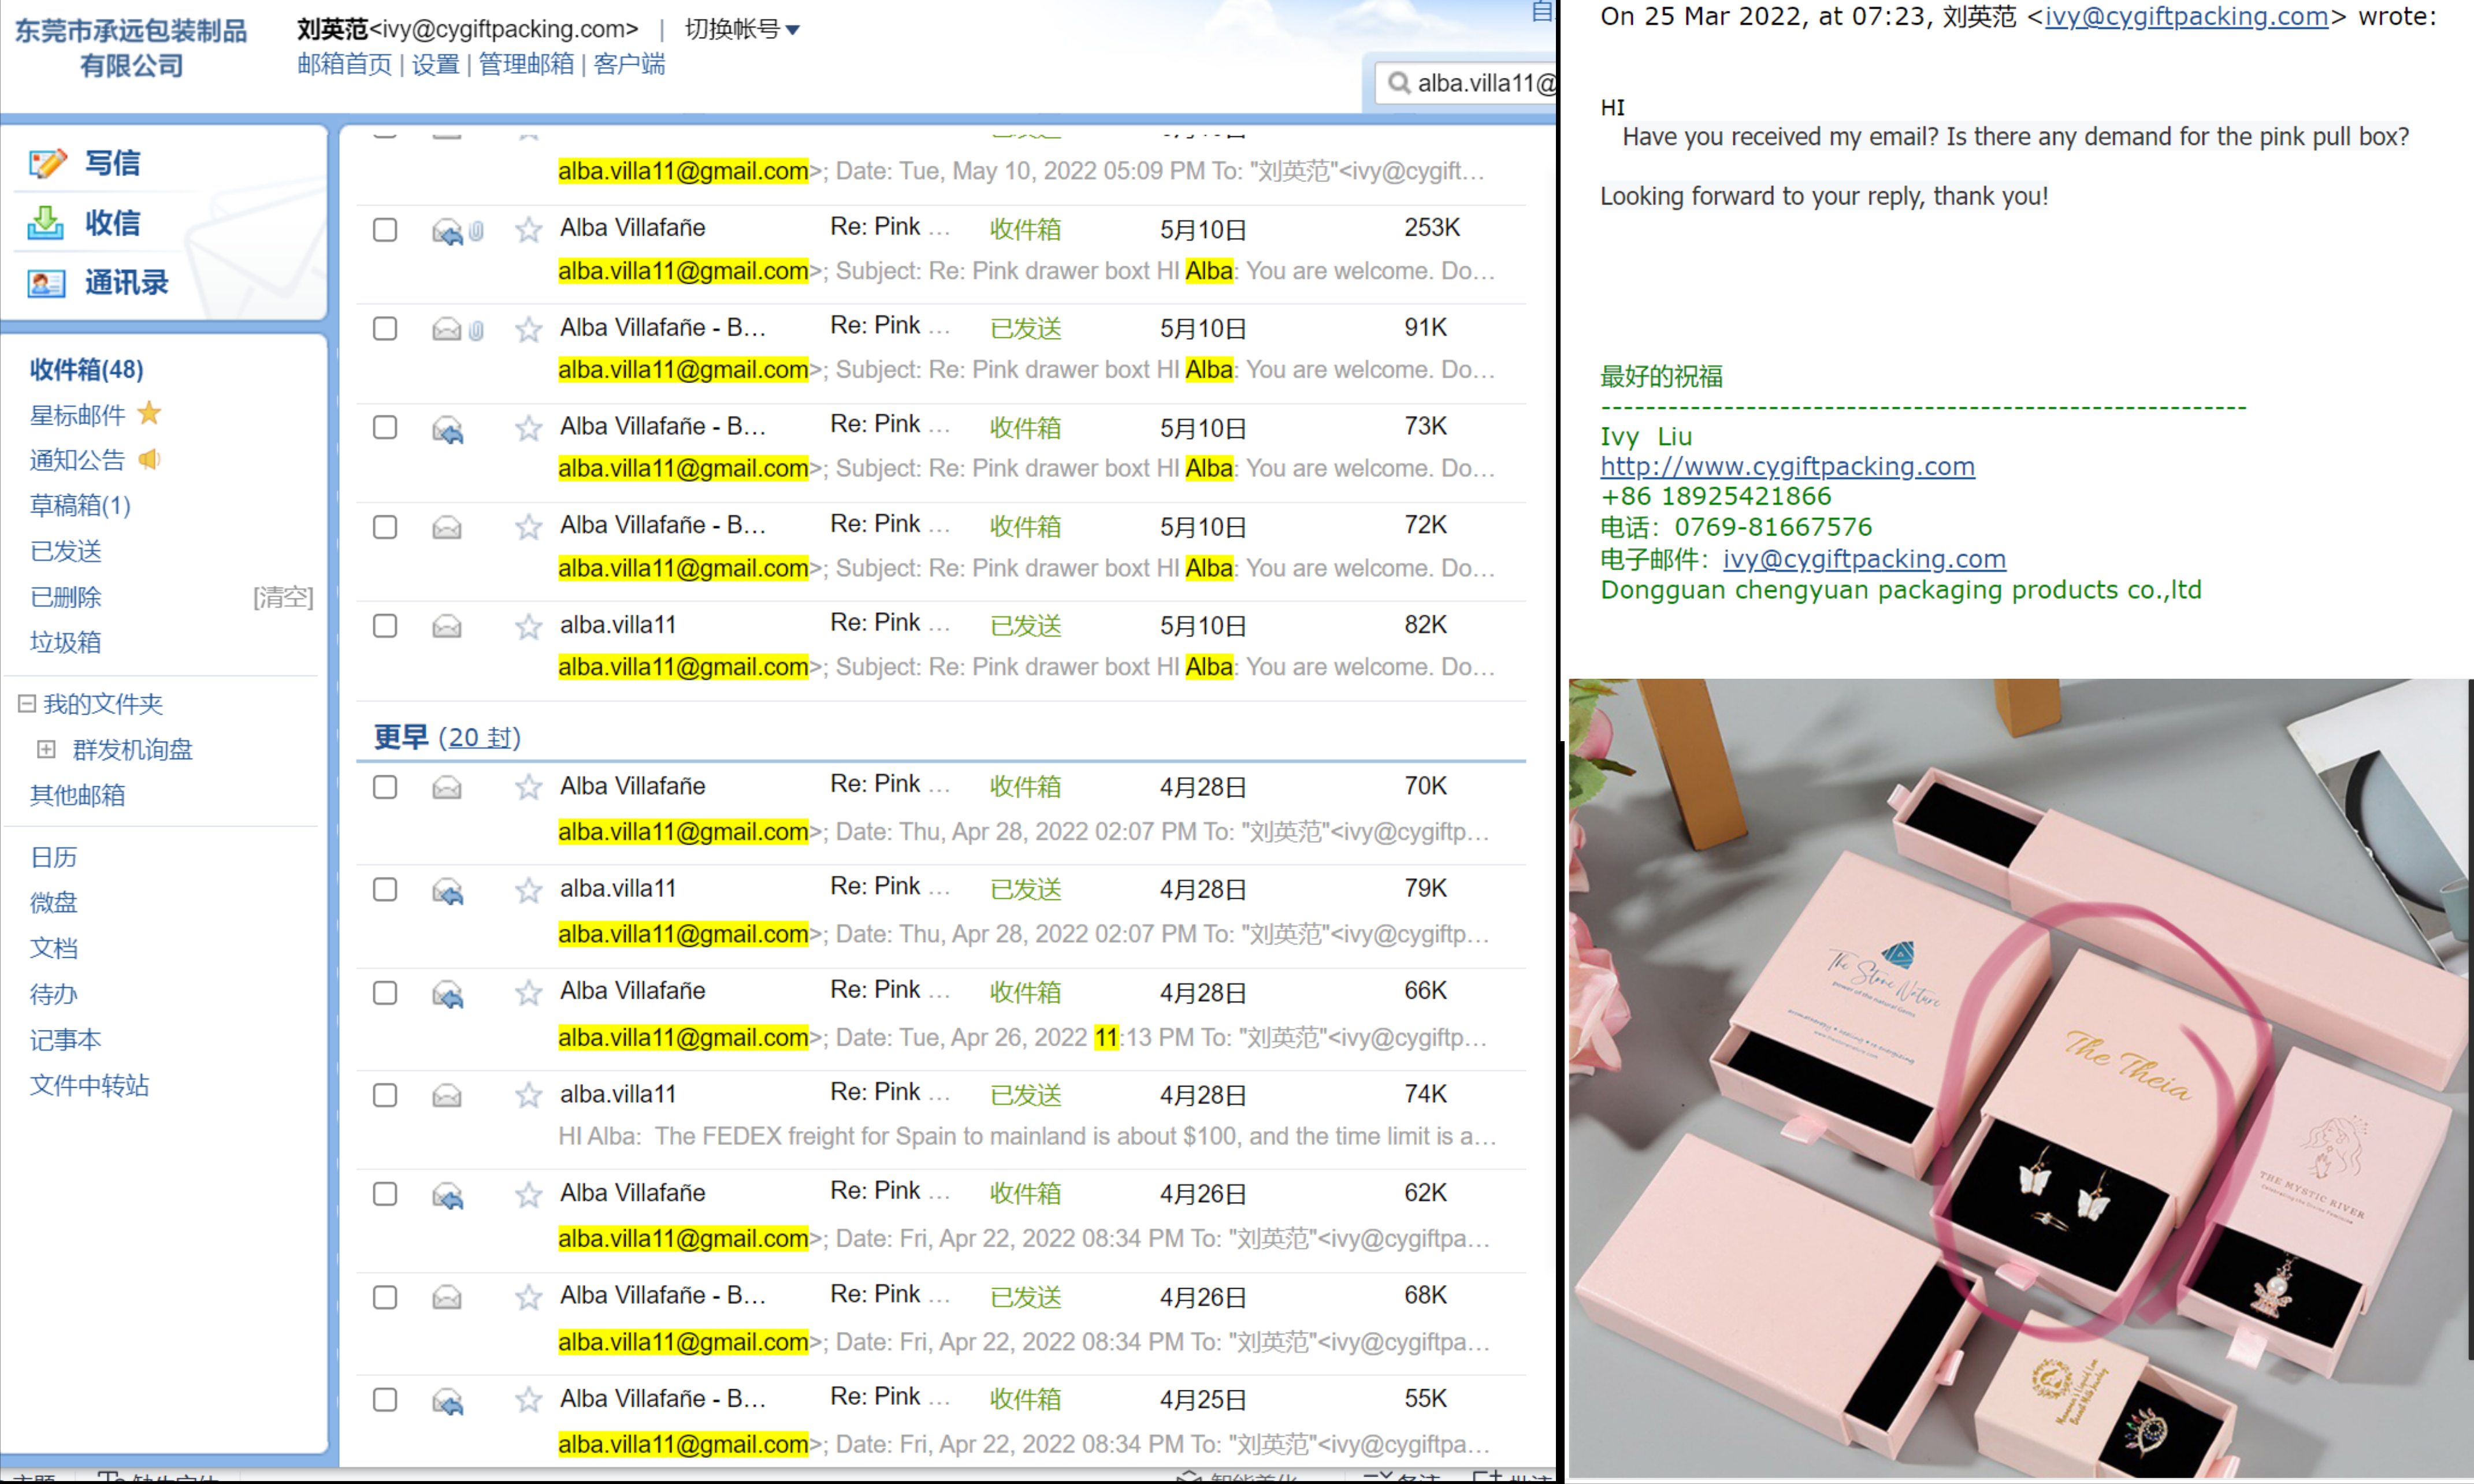Open the 待办 to-do item

coord(54,994)
